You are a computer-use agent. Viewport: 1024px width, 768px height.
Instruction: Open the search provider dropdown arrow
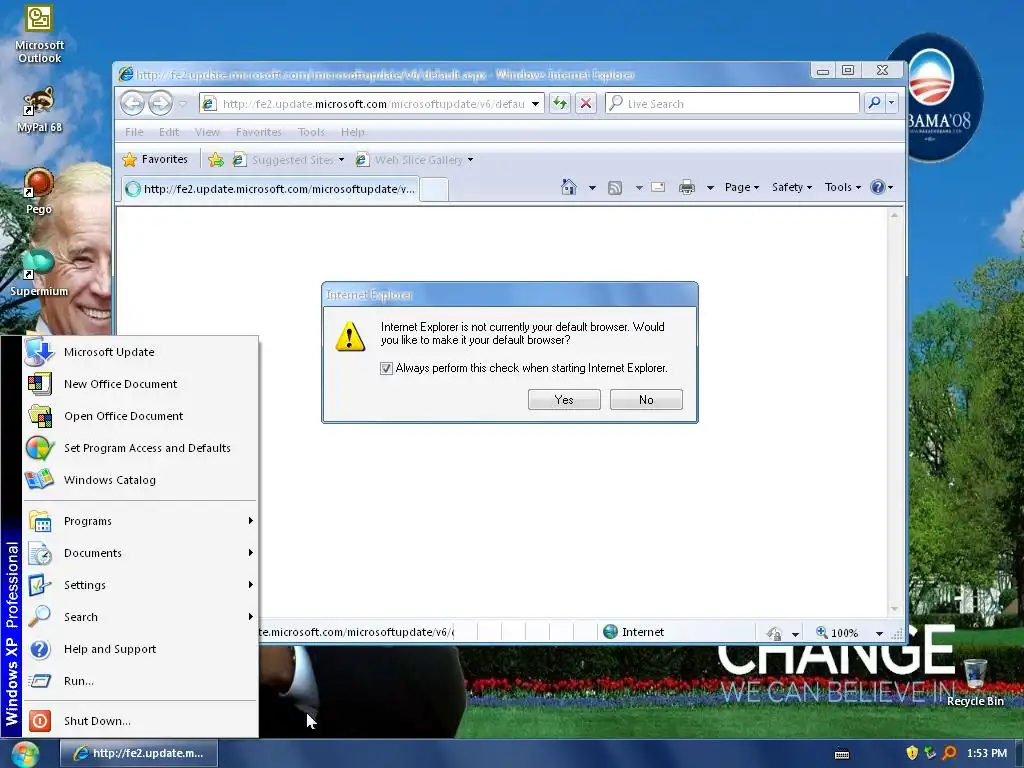pos(891,103)
